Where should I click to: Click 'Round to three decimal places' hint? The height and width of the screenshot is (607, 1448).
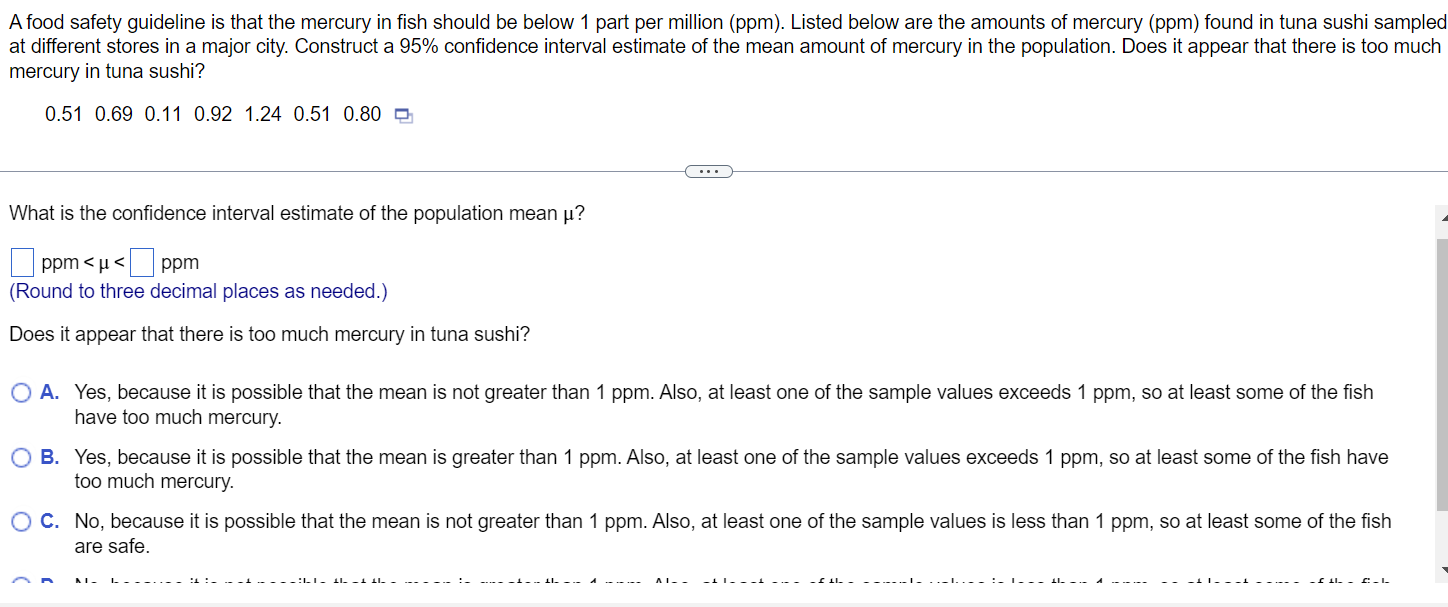(x=198, y=292)
